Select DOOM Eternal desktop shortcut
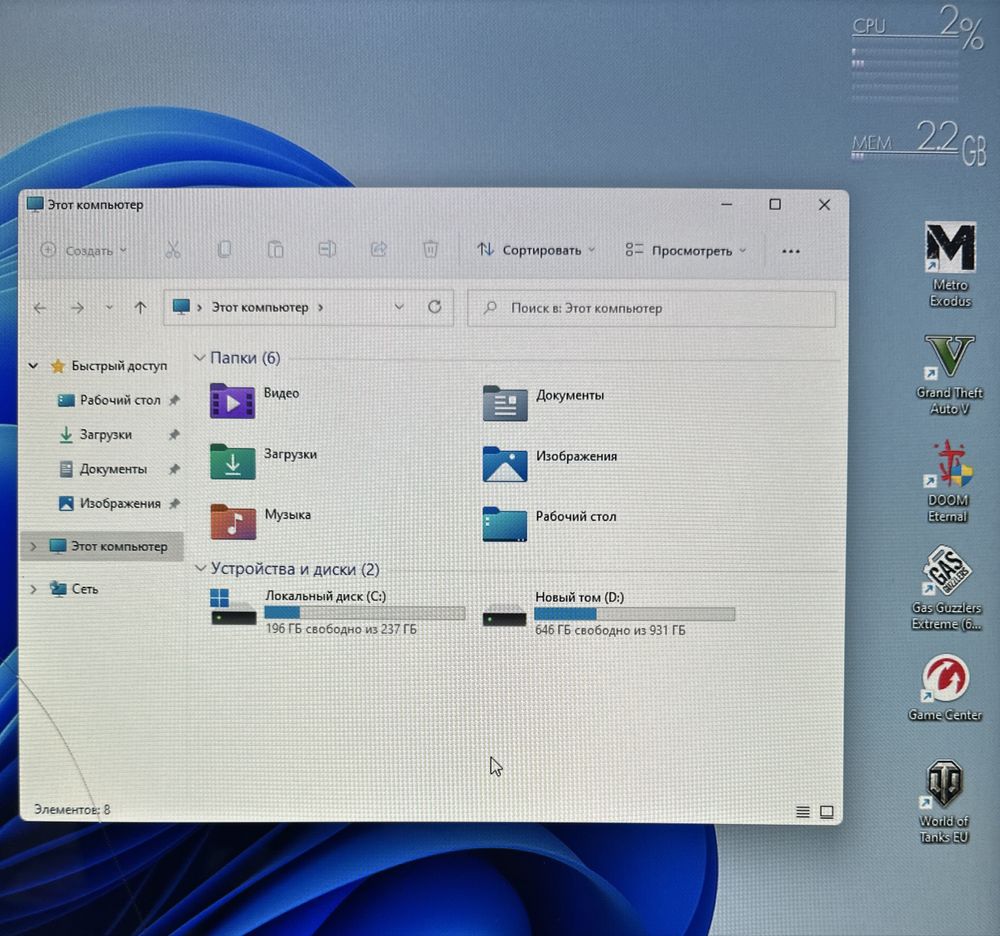Image resolution: width=1000 pixels, height=936 pixels. pyautogui.click(x=948, y=481)
